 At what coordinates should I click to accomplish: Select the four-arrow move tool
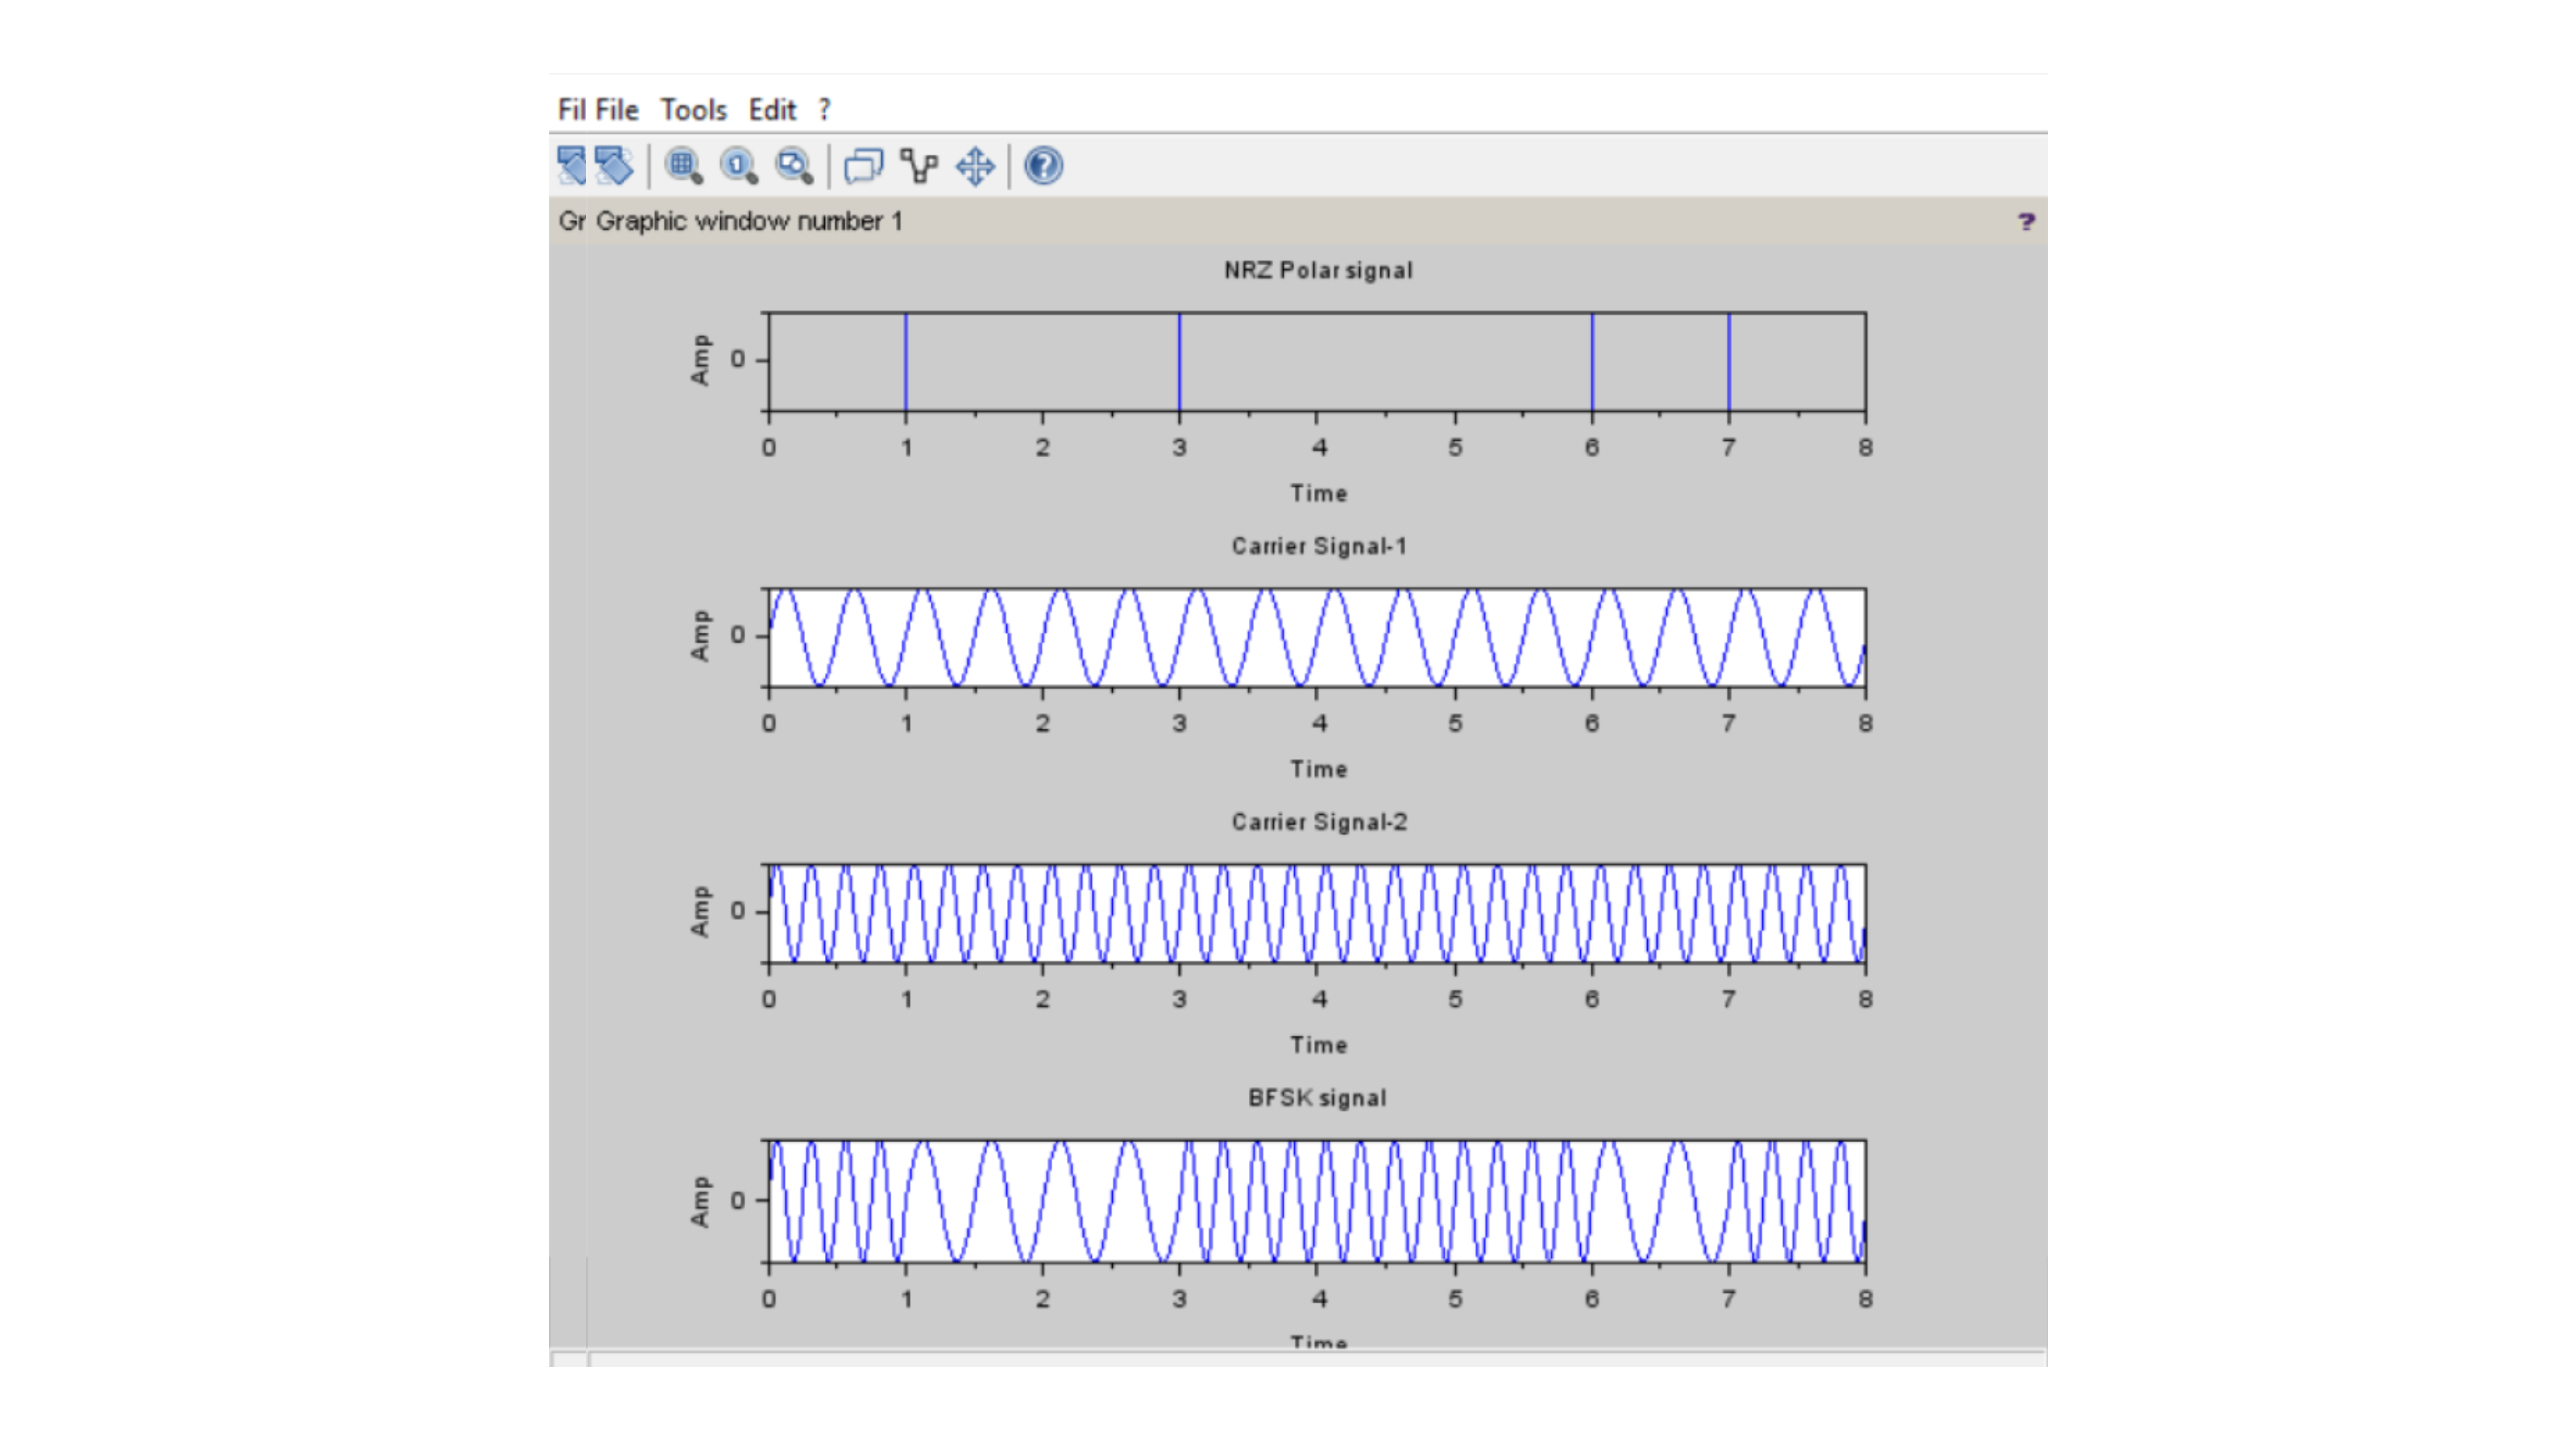975,166
